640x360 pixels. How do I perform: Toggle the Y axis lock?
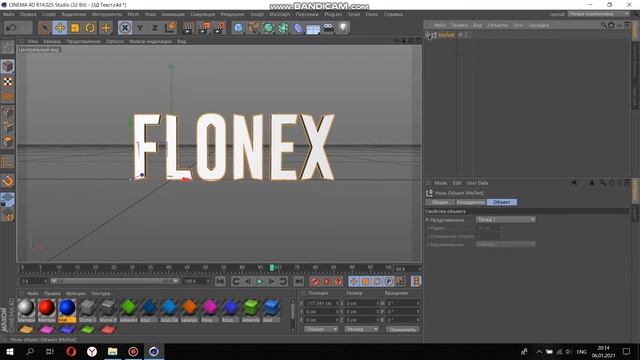coord(140,28)
